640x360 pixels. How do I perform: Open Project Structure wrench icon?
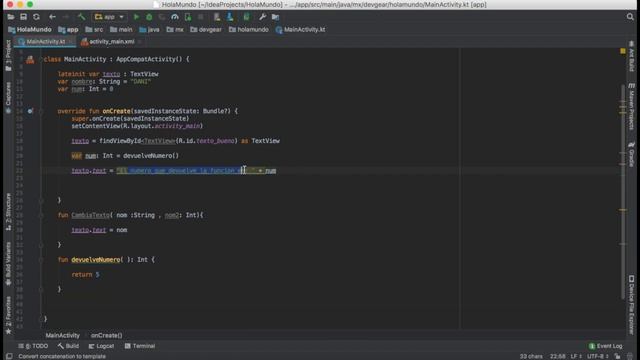click(262, 17)
